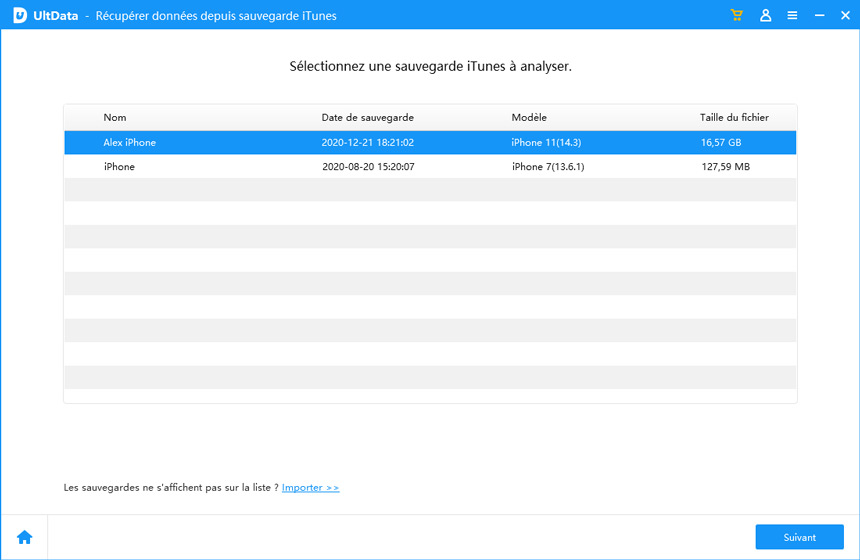Click the Taille du fichier column header
This screenshot has height=560, width=860.
(x=734, y=118)
